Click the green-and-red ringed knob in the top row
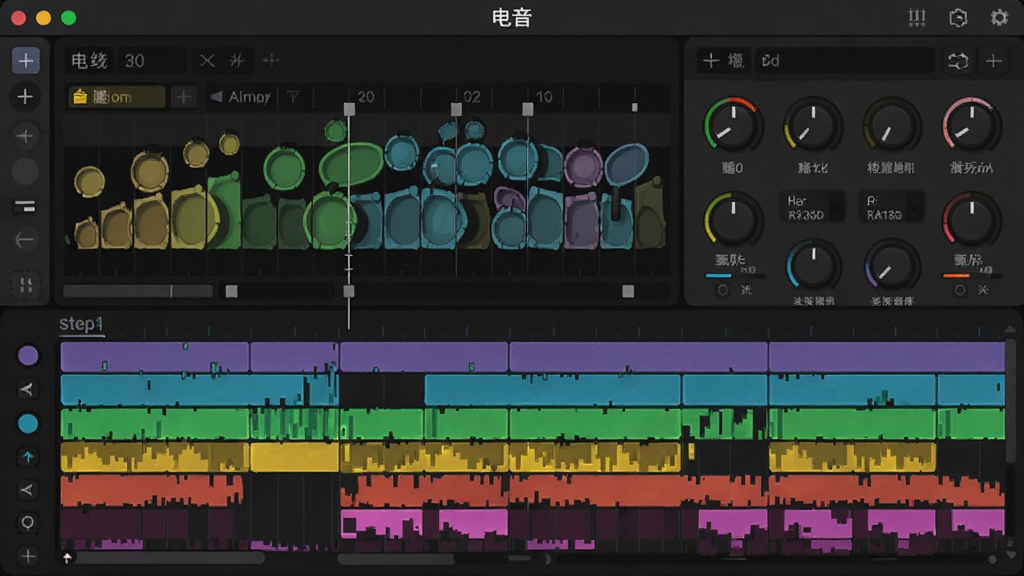1024x576 pixels. pos(733,125)
